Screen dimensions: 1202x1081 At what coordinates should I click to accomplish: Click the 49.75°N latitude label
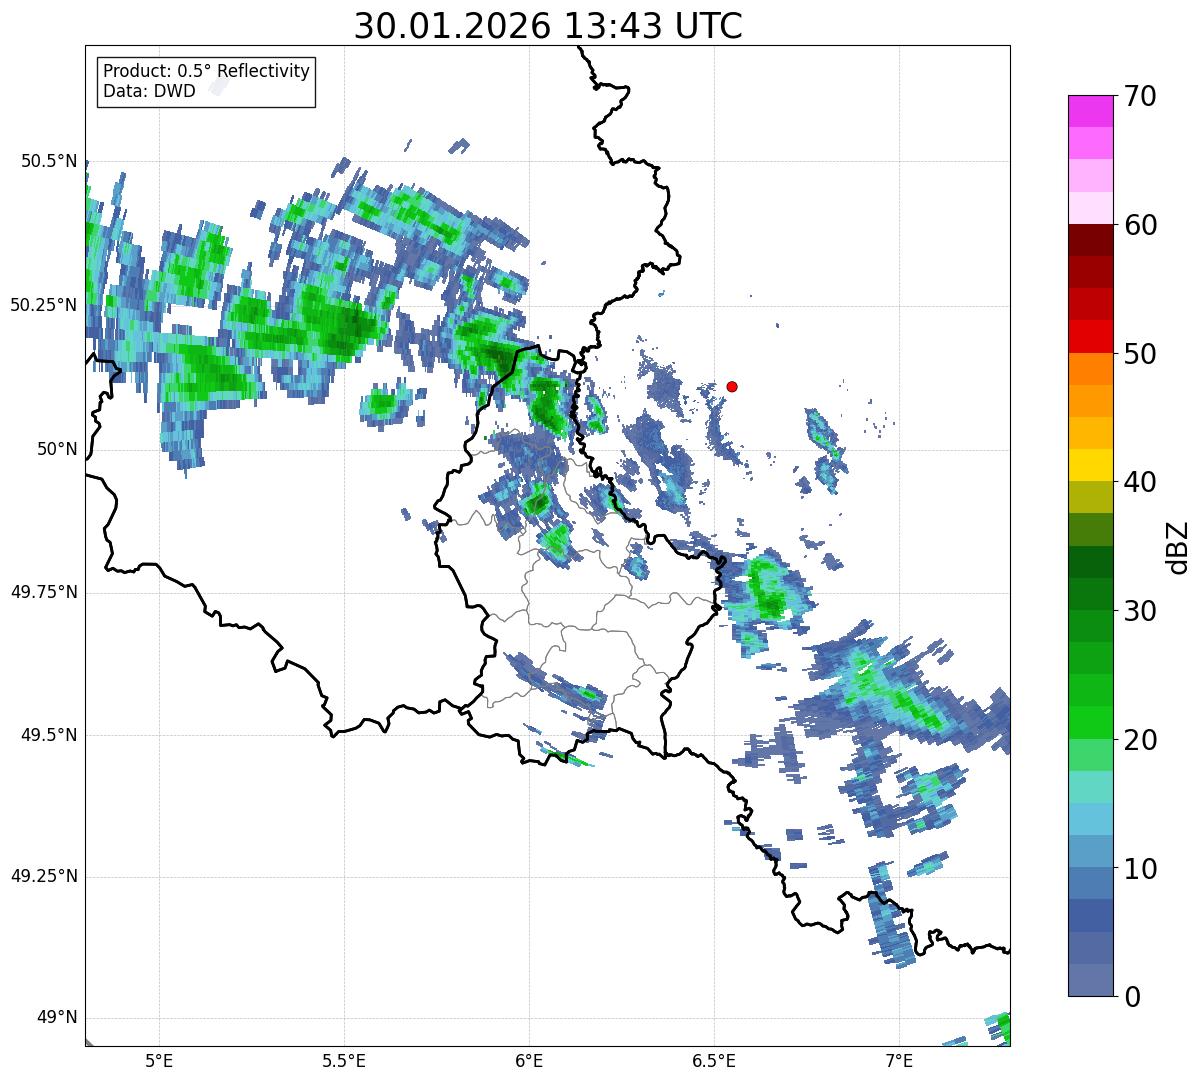44,592
